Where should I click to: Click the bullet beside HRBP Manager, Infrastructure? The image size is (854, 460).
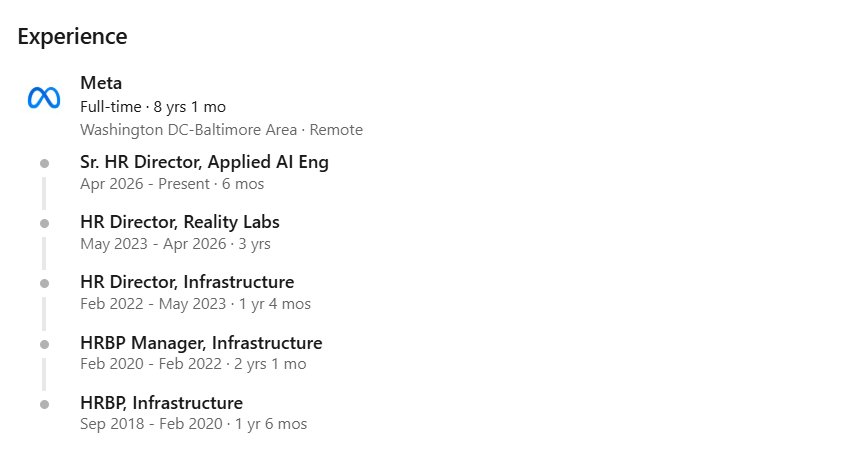point(45,344)
